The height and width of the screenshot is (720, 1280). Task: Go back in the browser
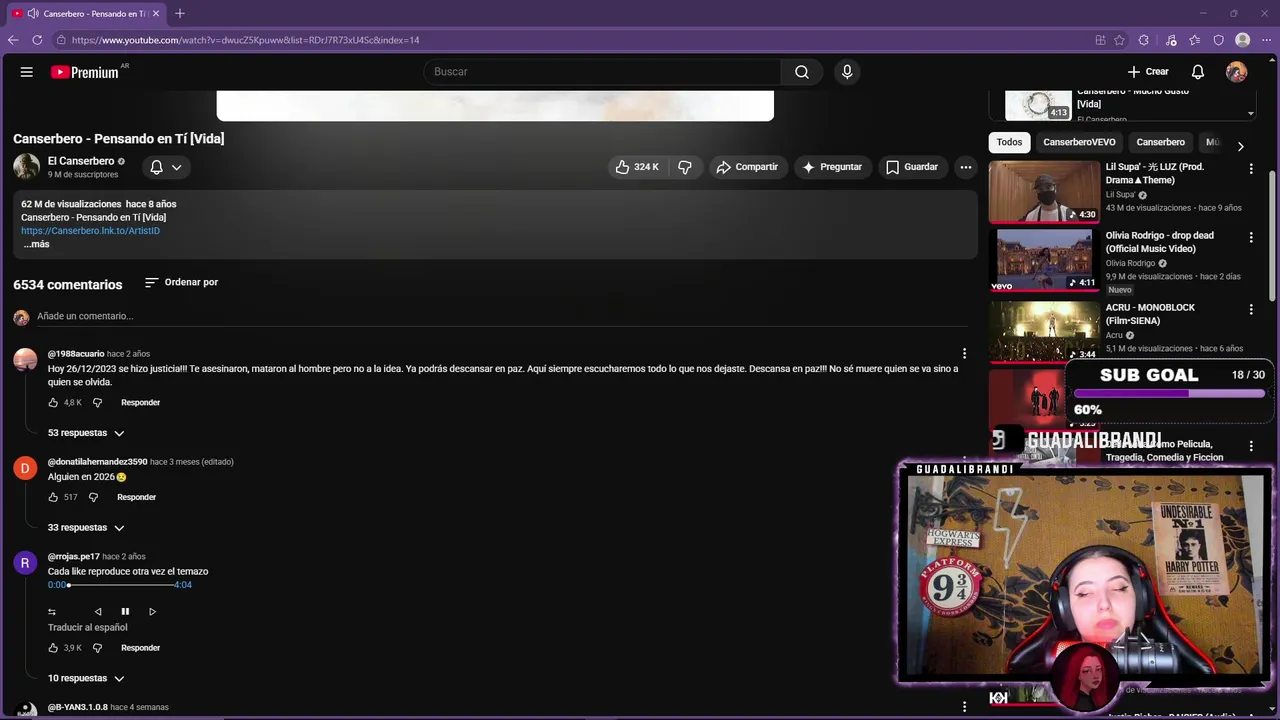click(13, 40)
